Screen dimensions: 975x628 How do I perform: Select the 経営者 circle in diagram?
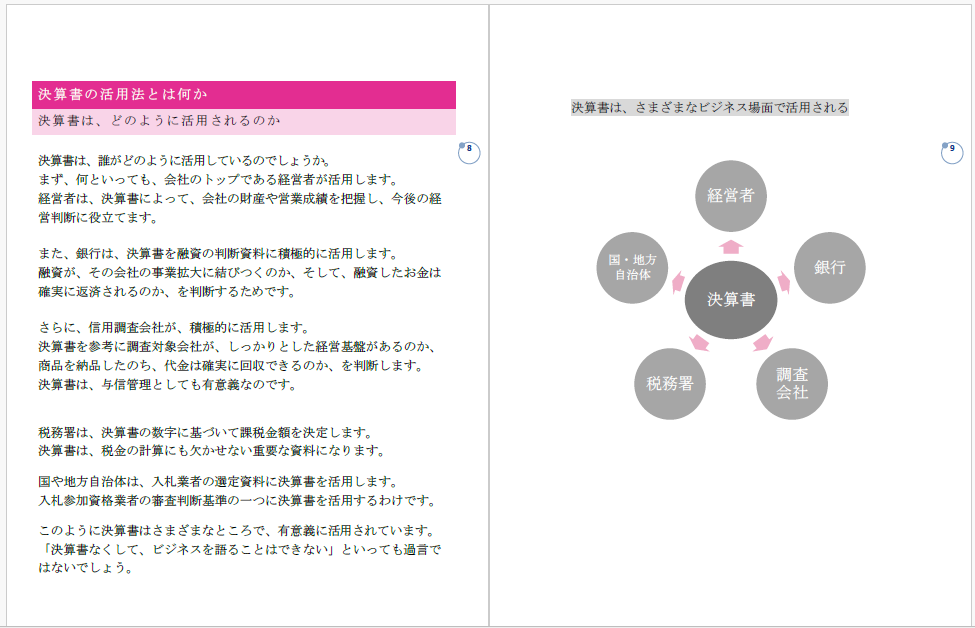point(731,196)
